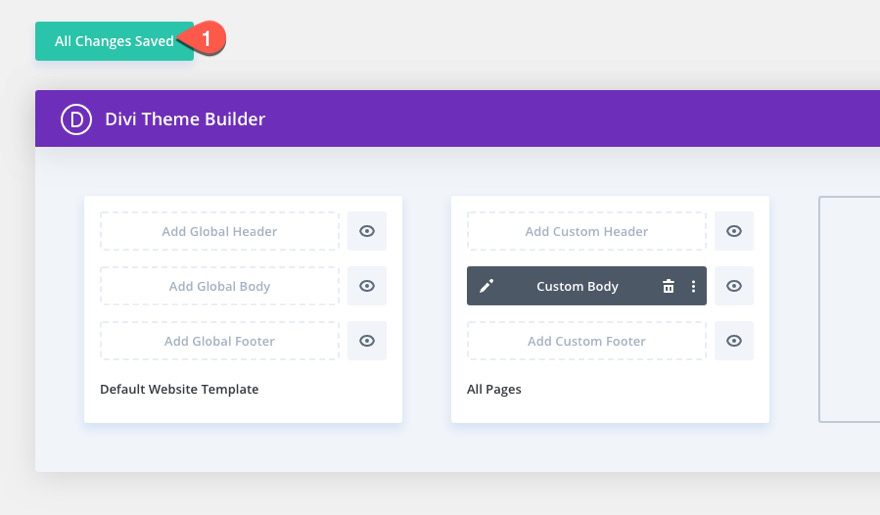Add a Custom Footer
The width and height of the screenshot is (880, 515).
tap(586, 341)
